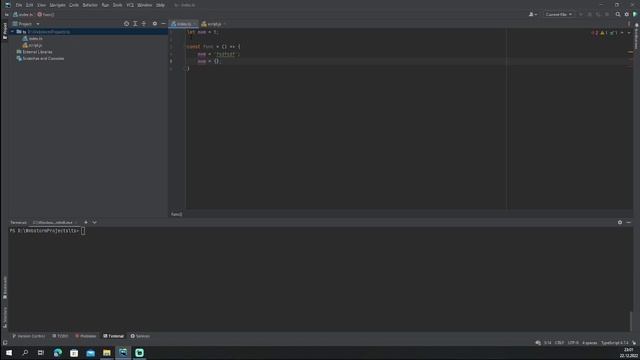
Task: Collapse the ts project root folder
Action: (12, 31)
